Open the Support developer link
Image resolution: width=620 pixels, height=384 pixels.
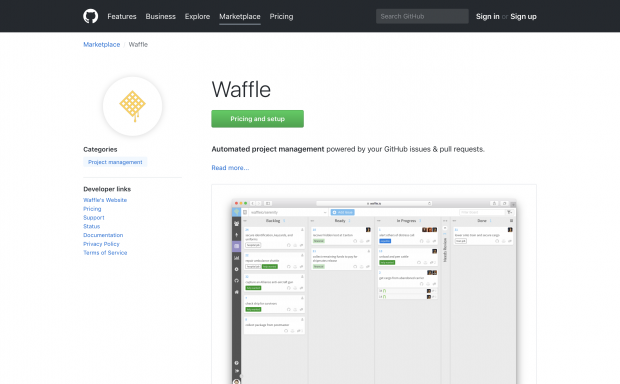click(94, 218)
